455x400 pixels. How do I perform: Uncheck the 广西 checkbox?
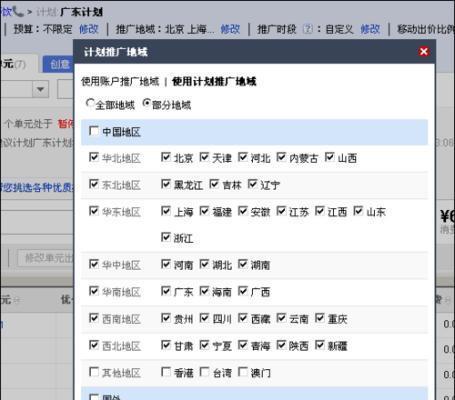point(243,291)
